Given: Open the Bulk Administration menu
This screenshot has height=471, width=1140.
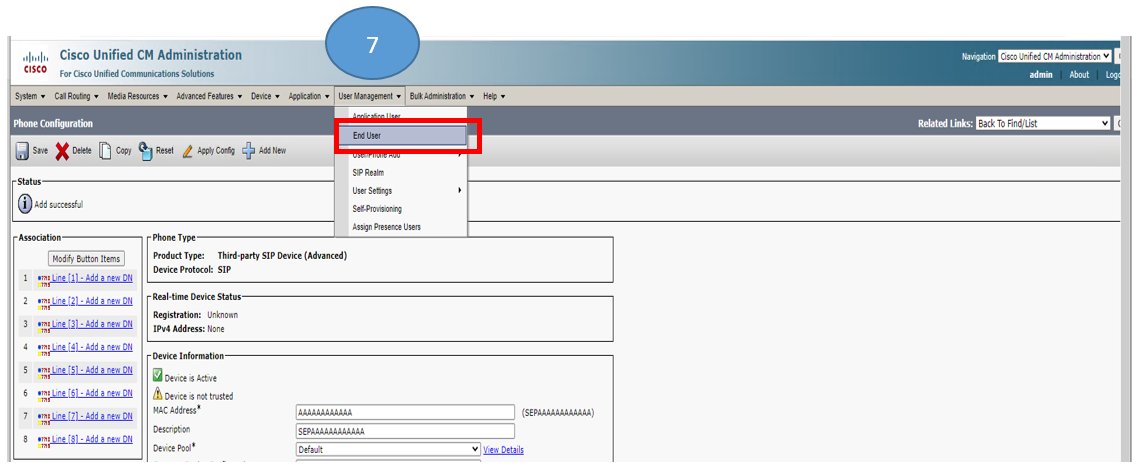Looking at the screenshot, I should [x=442, y=96].
